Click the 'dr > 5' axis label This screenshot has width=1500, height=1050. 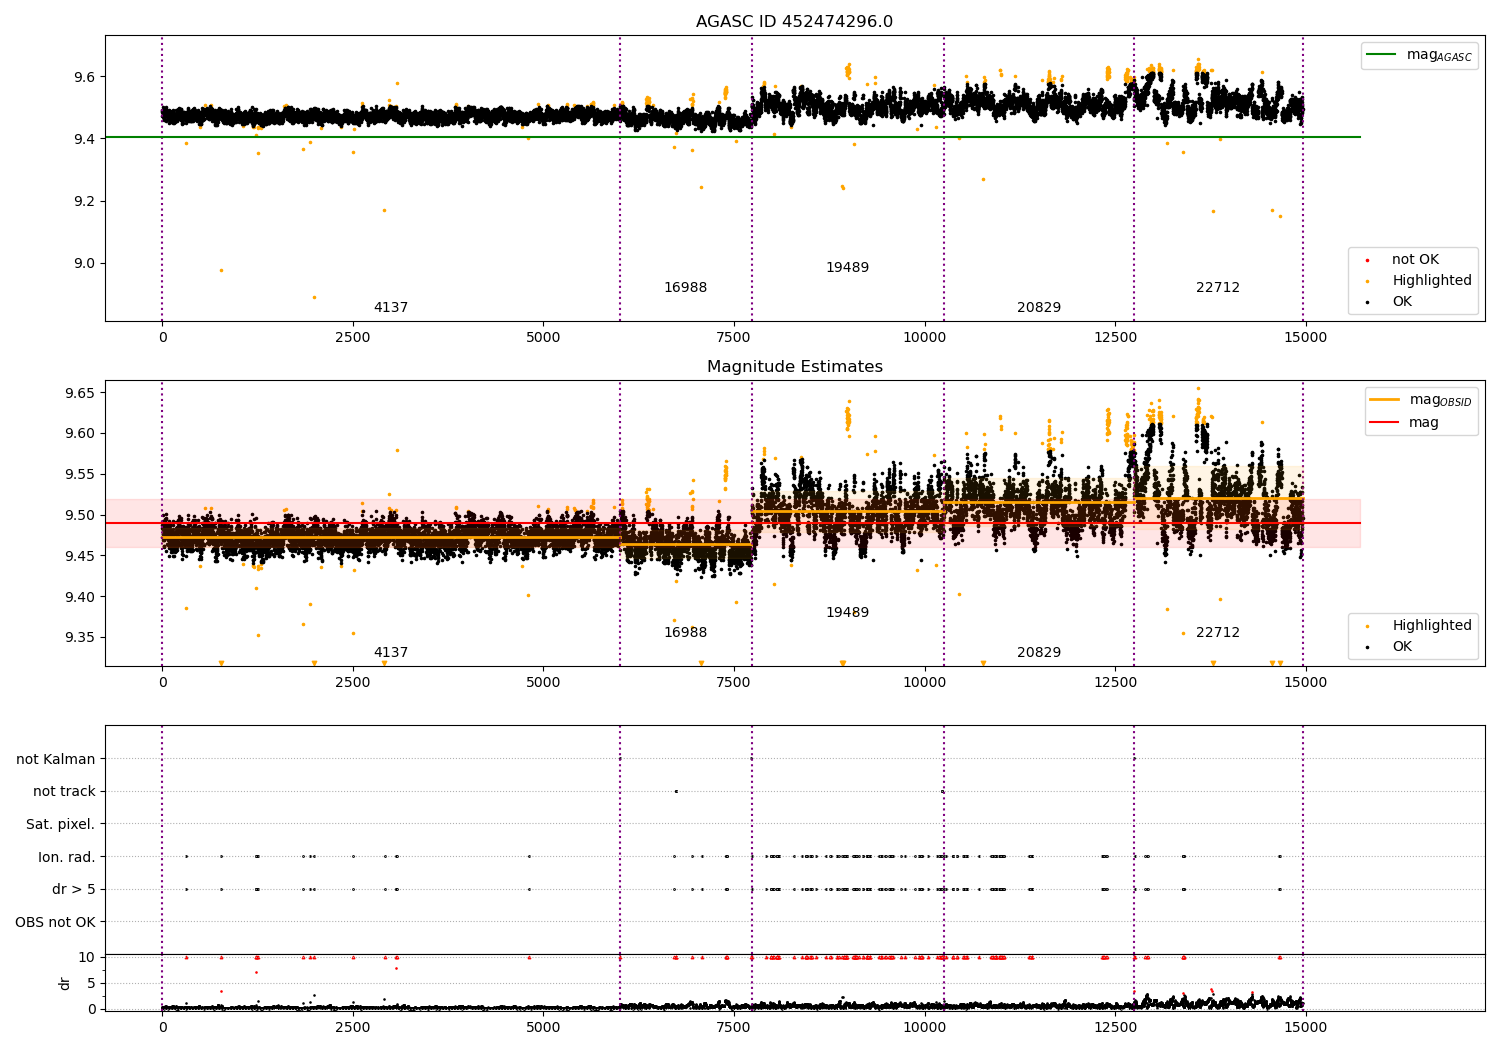(x=74, y=890)
